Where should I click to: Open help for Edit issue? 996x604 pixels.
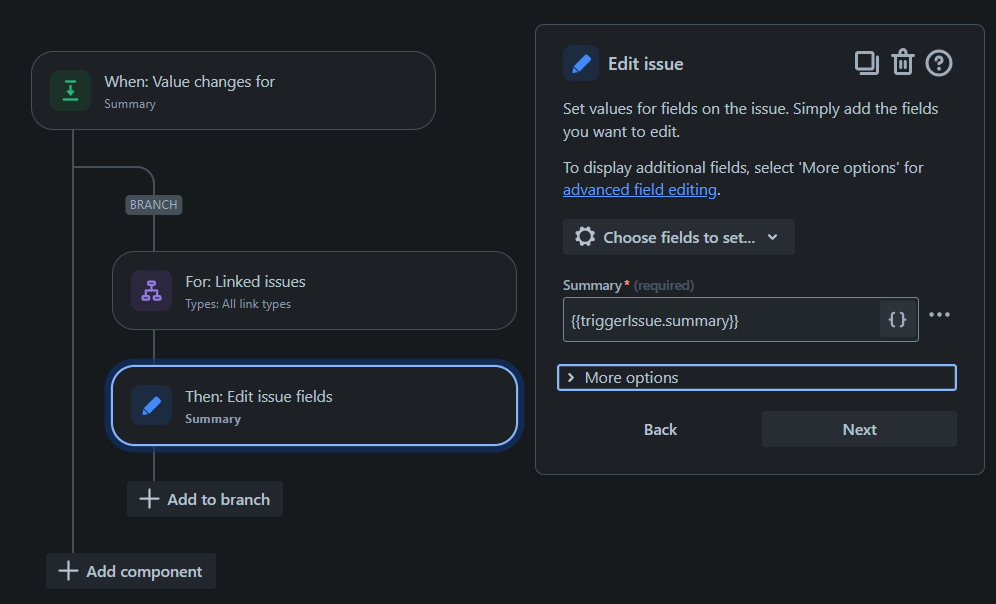coord(939,63)
